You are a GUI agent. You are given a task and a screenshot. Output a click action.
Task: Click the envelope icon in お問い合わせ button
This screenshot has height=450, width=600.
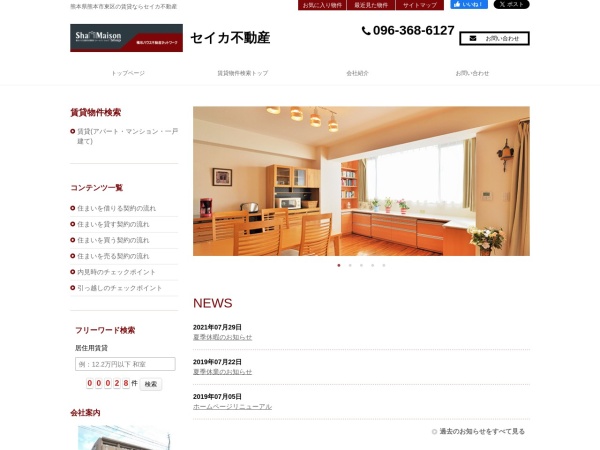pyautogui.click(x=473, y=39)
